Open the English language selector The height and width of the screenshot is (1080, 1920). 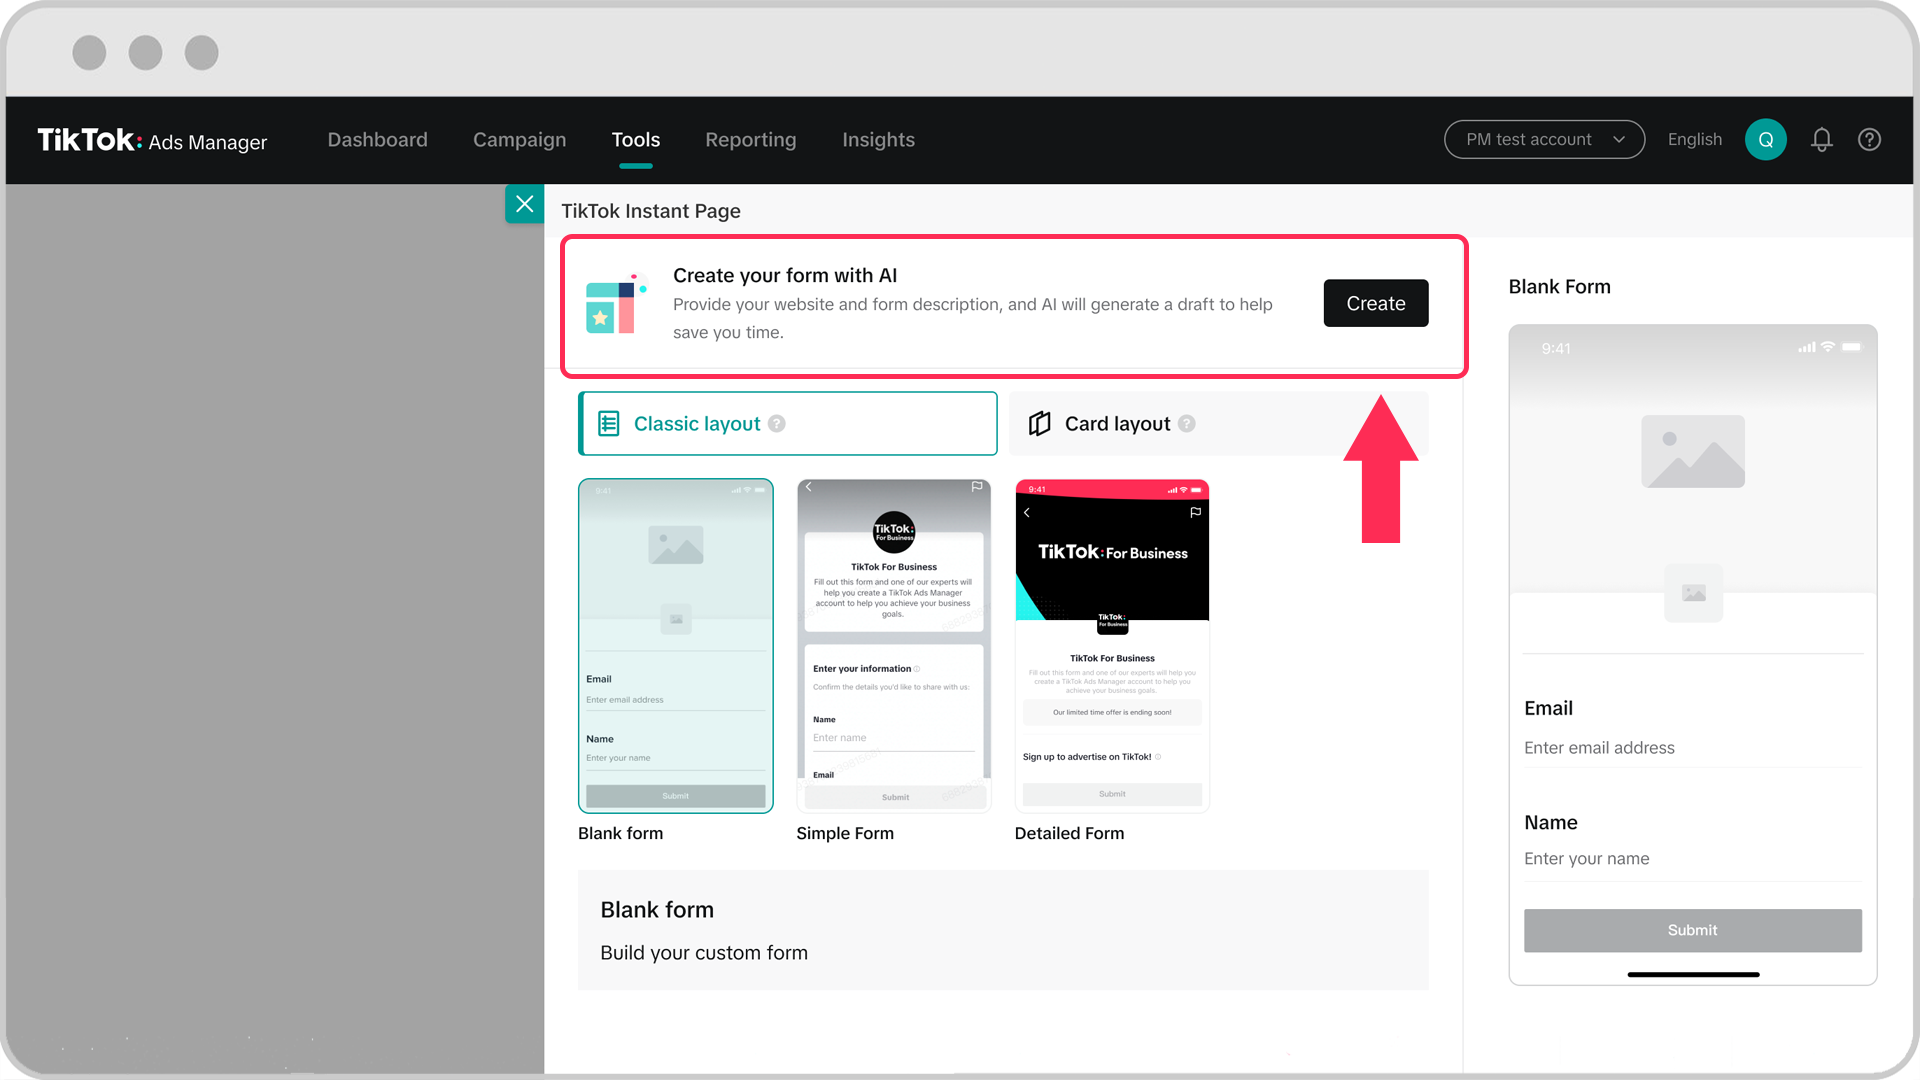(1694, 140)
